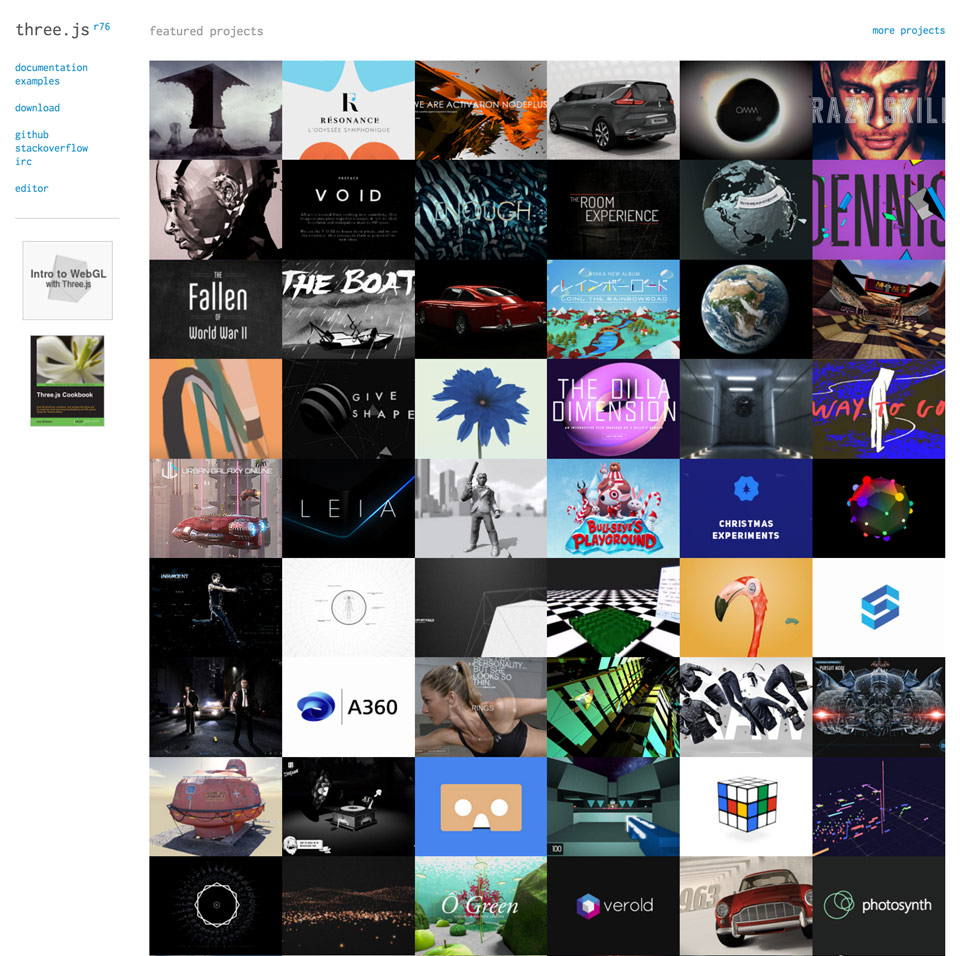The height and width of the screenshot is (956, 960).
Task: Open the Rubik's cube project
Action: click(746, 807)
